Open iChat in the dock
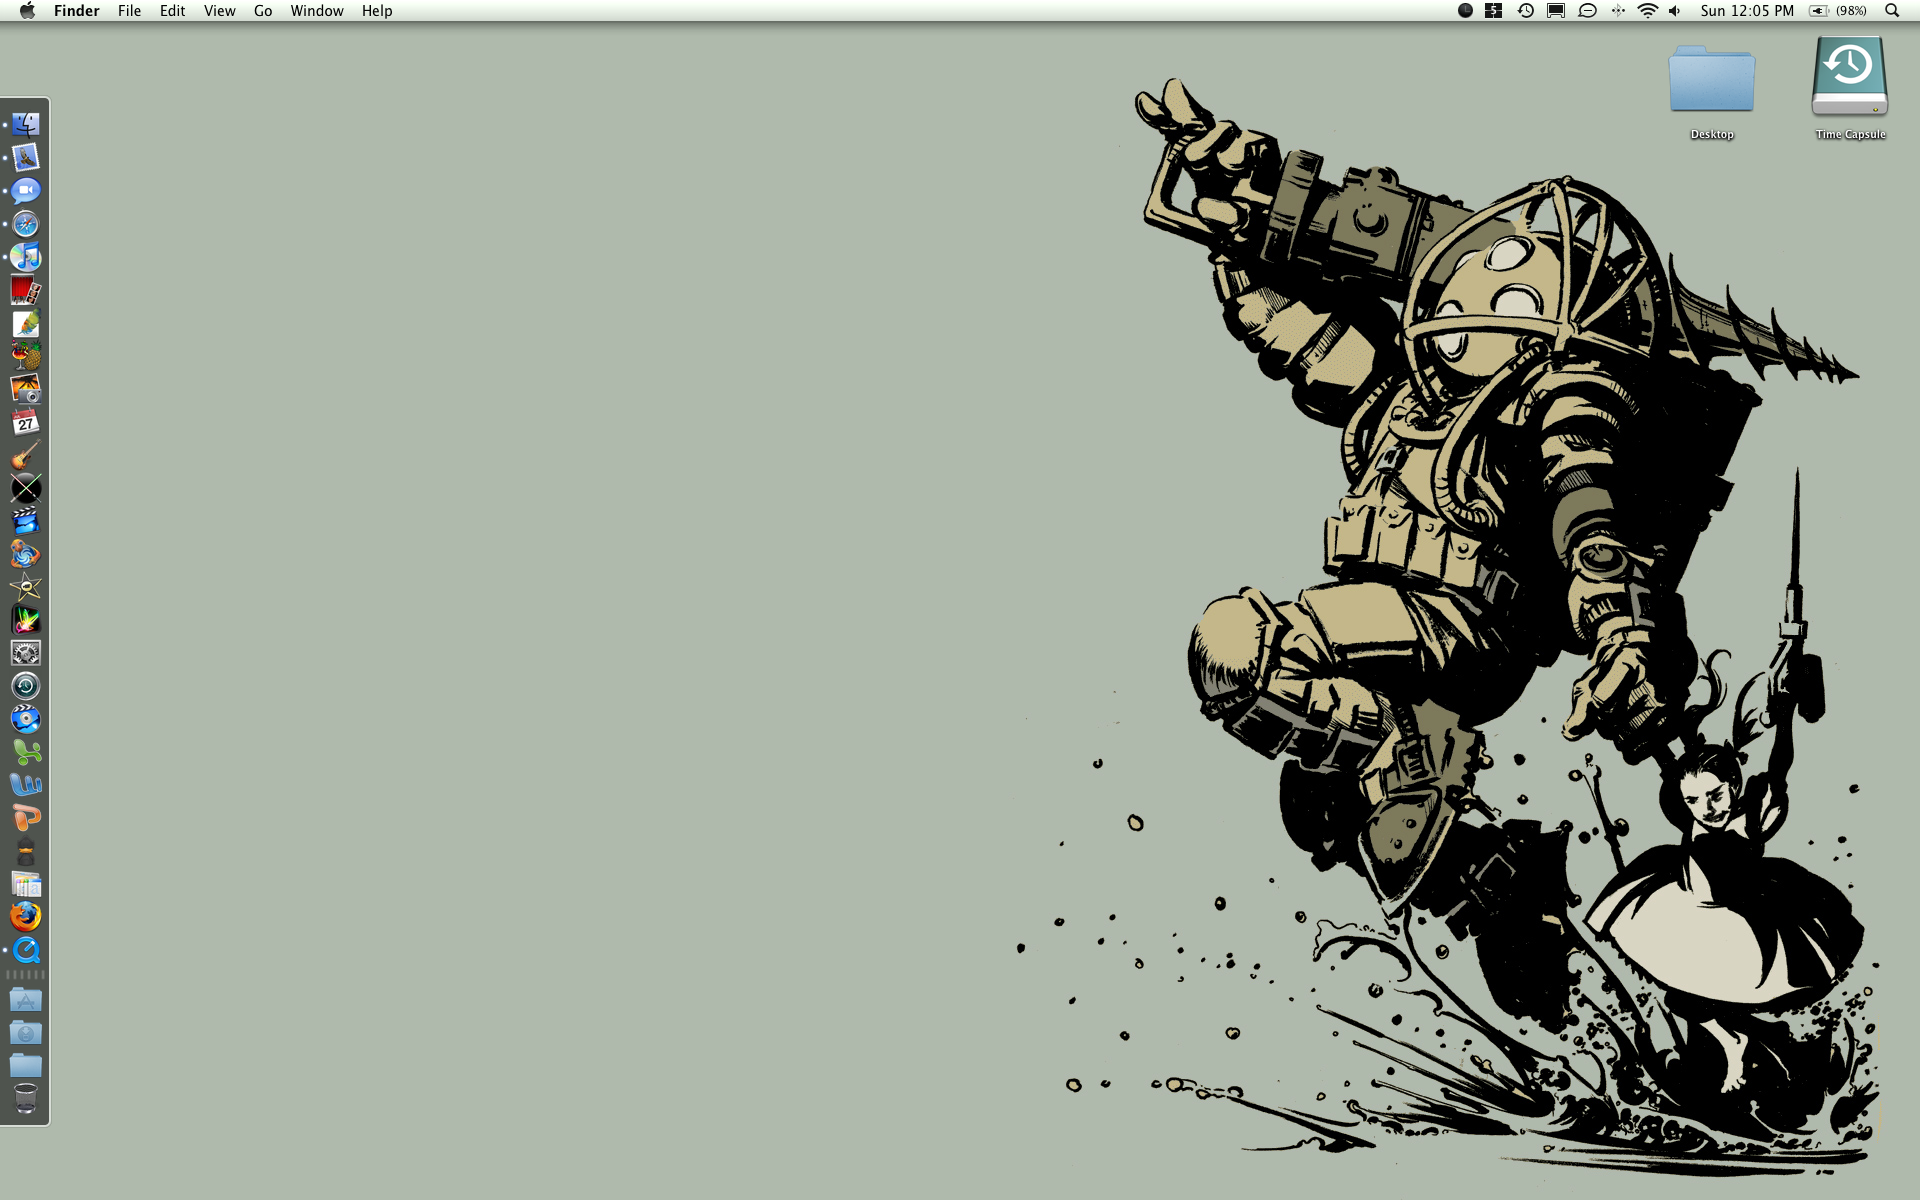The width and height of the screenshot is (1920, 1200). [26, 191]
